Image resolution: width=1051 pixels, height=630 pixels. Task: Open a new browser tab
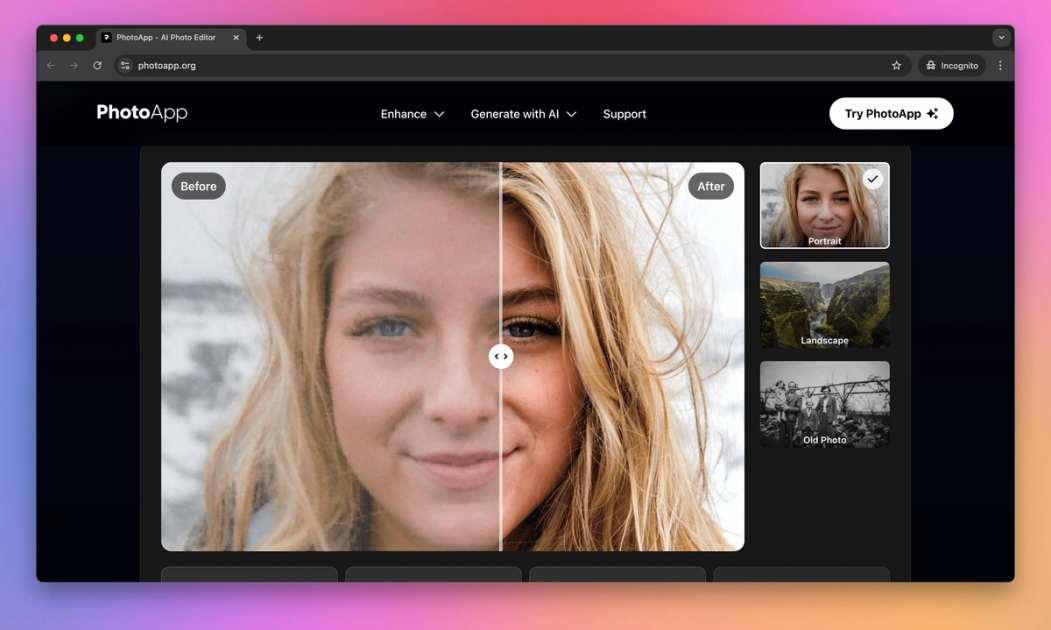coord(259,37)
